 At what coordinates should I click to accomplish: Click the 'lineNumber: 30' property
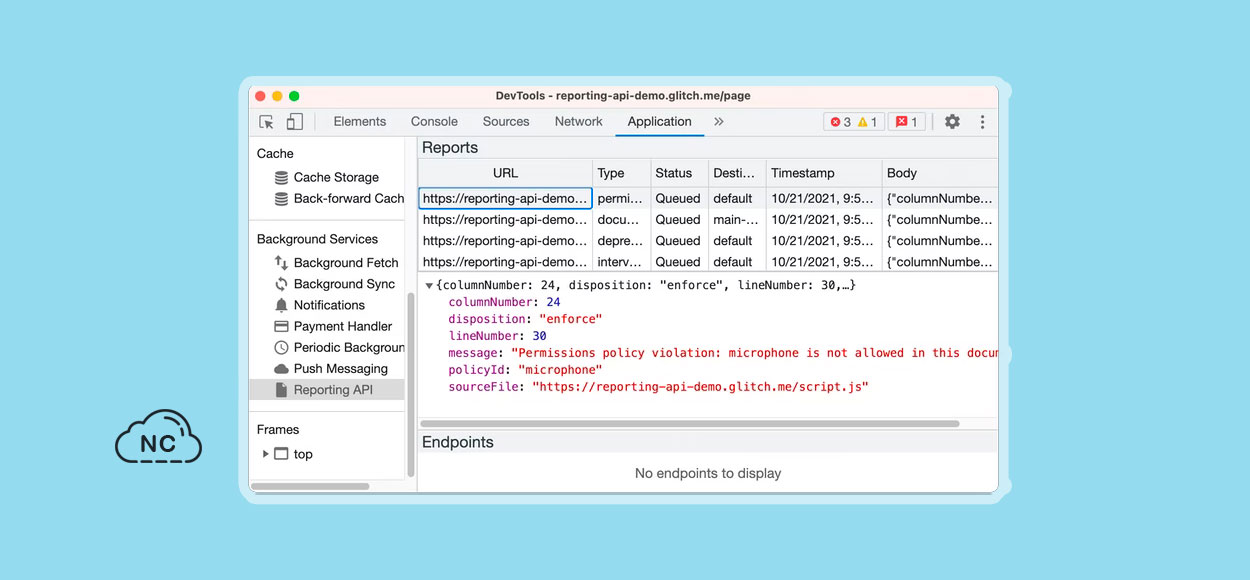point(497,336)
